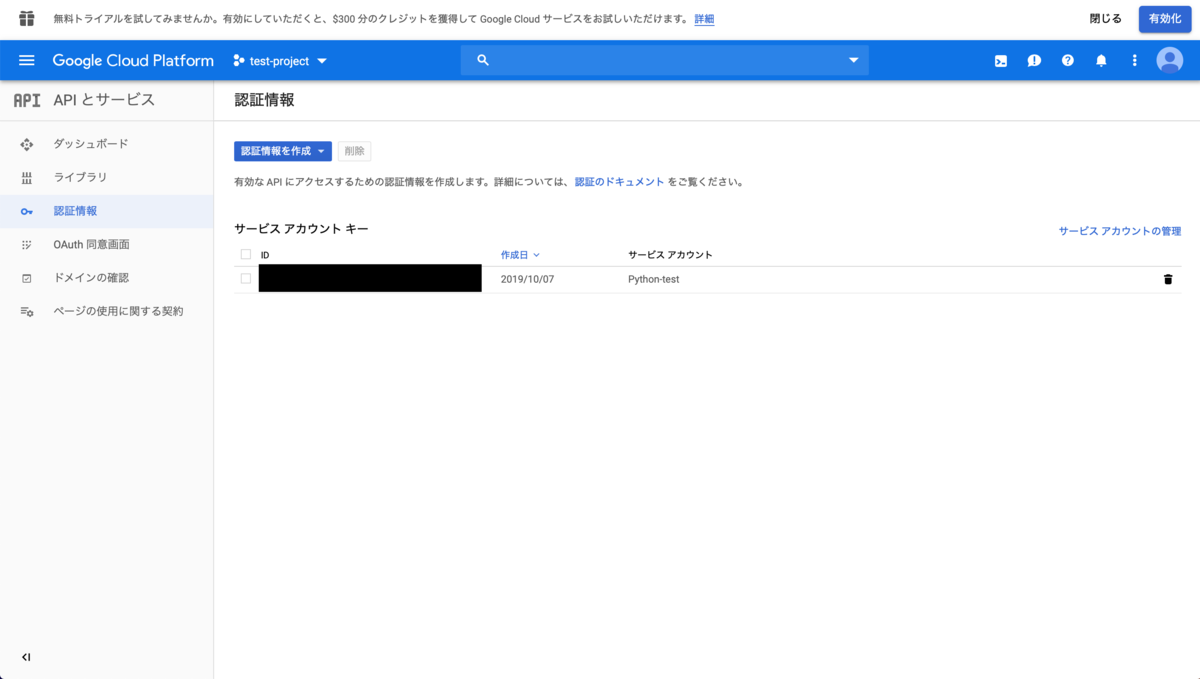This screenshot has width=1200, height=679.
Task: View notifications via the bell icon
Action: (1101, 60)
